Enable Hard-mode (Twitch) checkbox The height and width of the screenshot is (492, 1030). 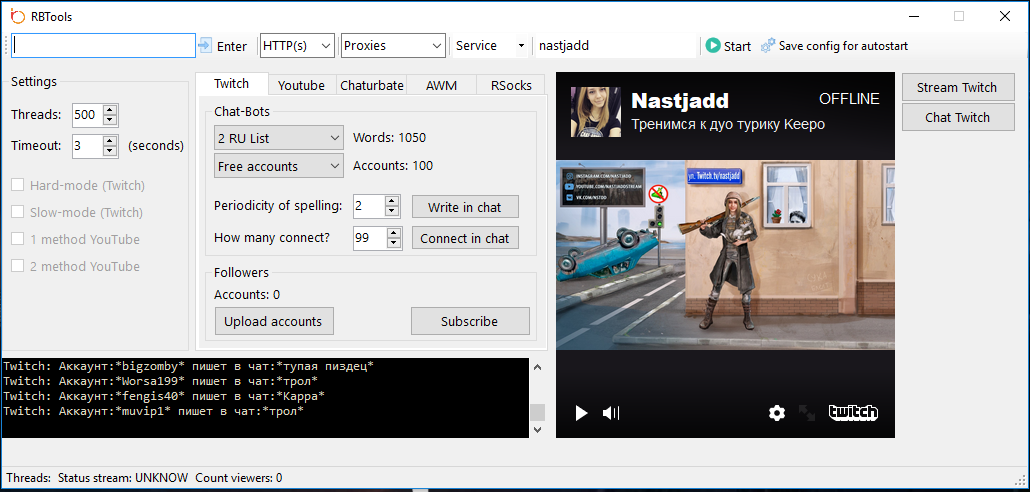pos(18,185)
